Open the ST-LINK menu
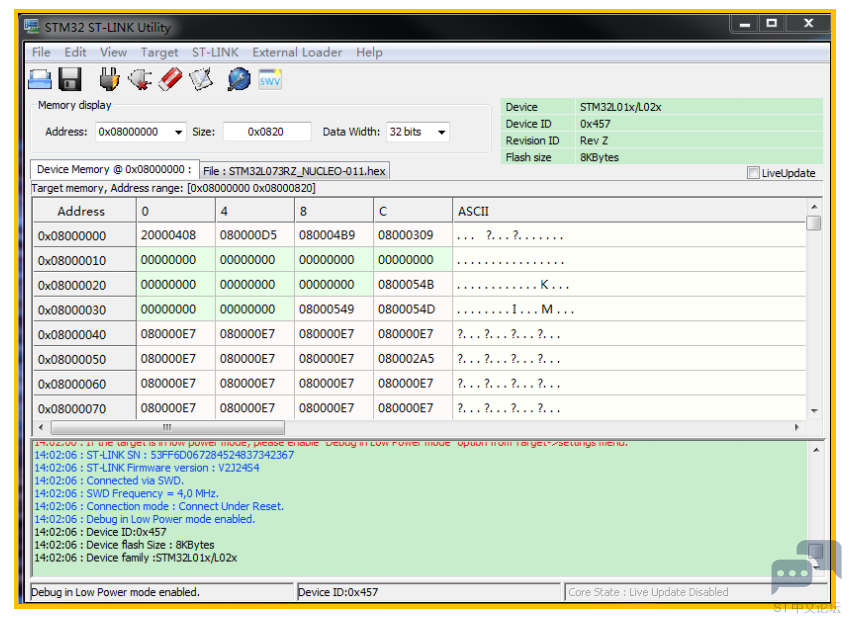Image resolution: width=850 pixels, height=623 pixels. 215,53
